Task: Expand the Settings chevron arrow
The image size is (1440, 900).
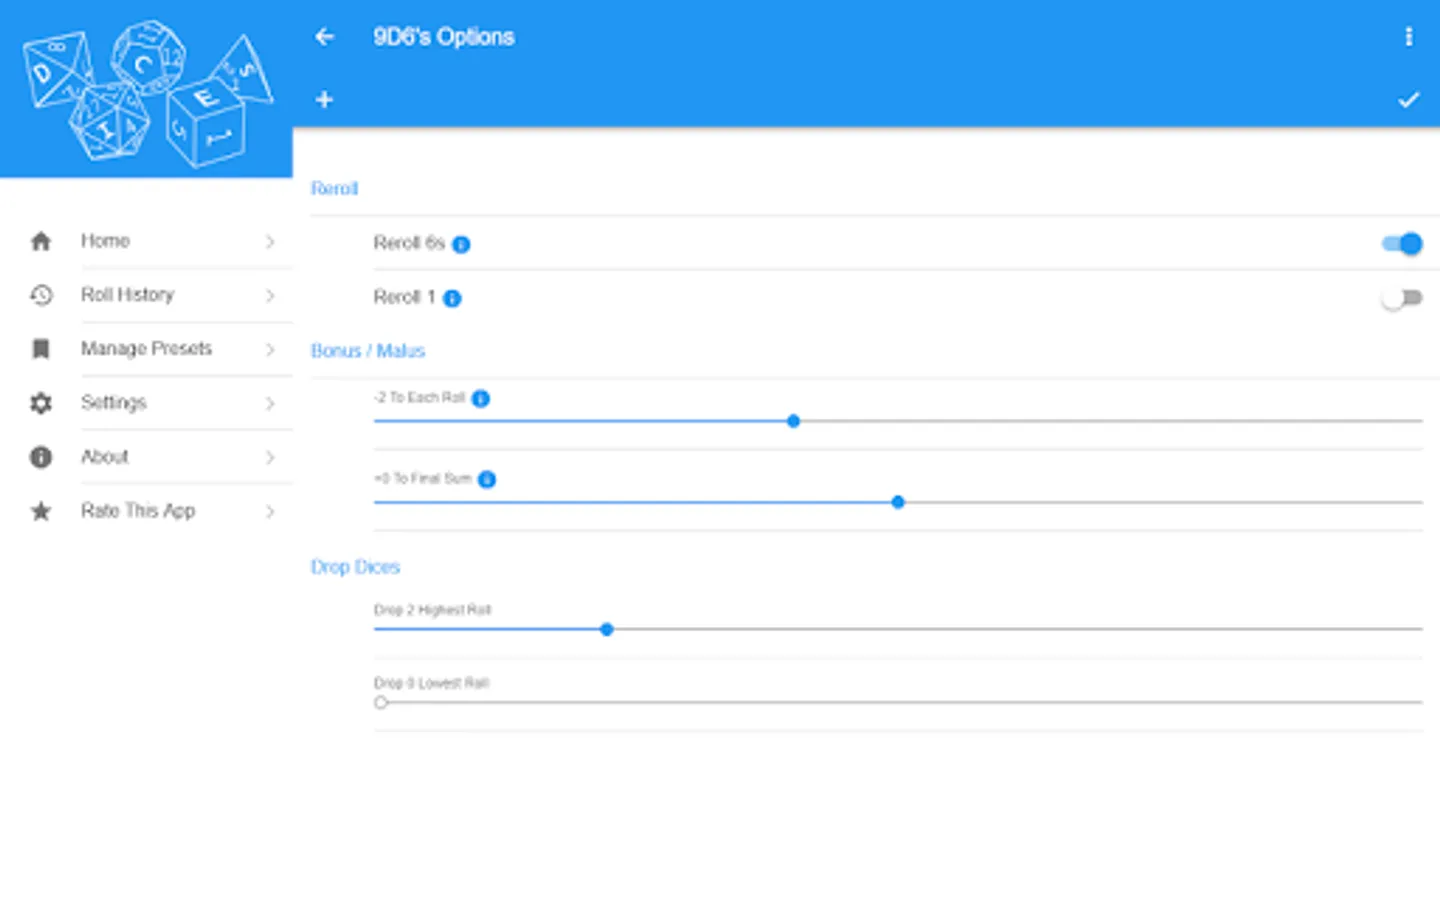Action: [x=270, y=404]
